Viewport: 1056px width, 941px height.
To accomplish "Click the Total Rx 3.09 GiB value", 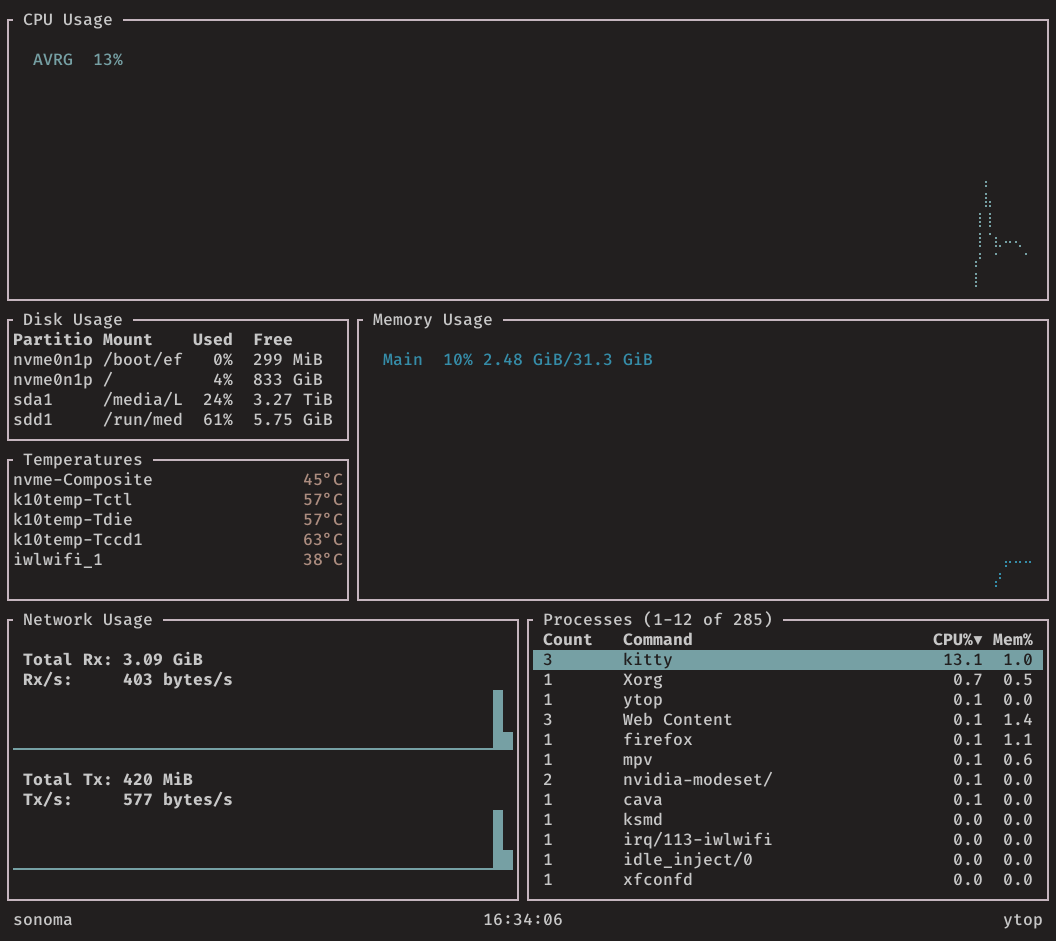I will pyautogui.click(x=112, y=659).
